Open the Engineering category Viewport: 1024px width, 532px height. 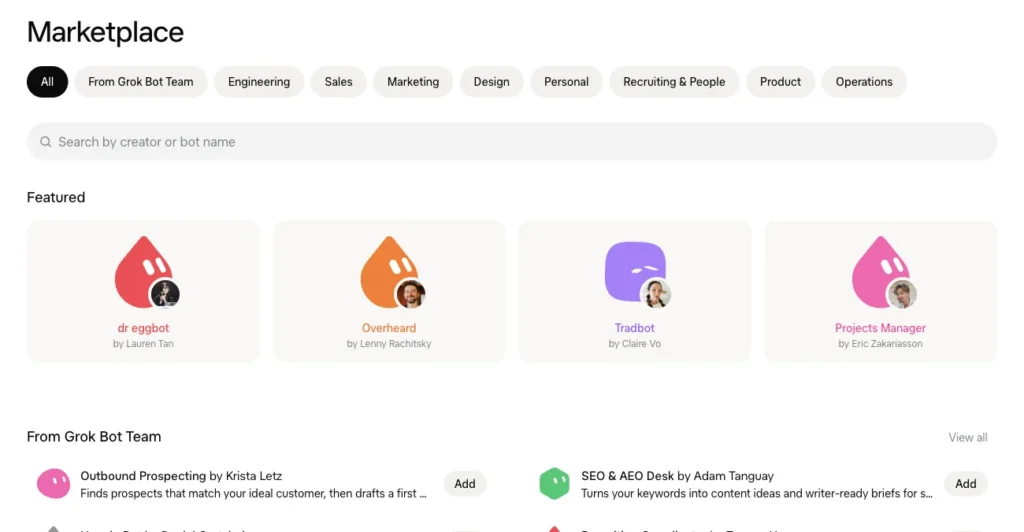tap(259, 82)
